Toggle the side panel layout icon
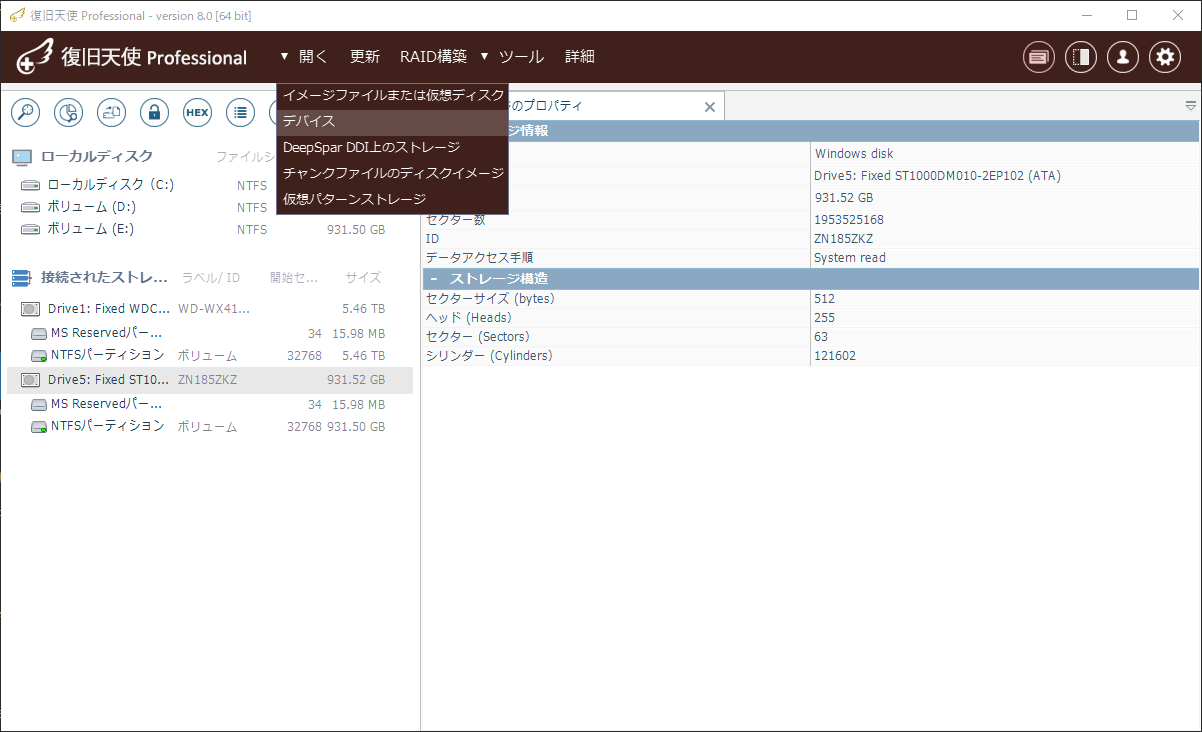Viewport: 1202px width, 732px height. [1081, 57]
